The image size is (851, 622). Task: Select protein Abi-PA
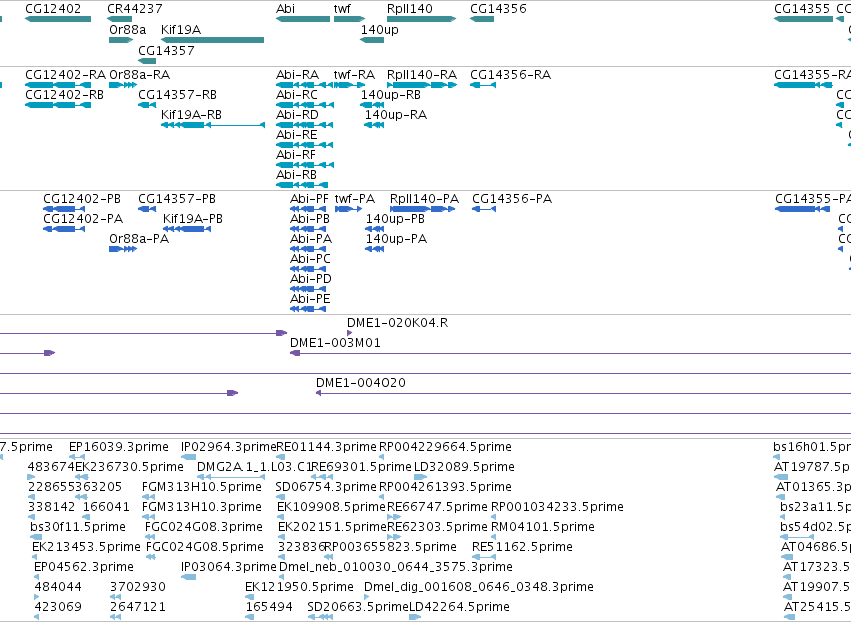point(308,249)
